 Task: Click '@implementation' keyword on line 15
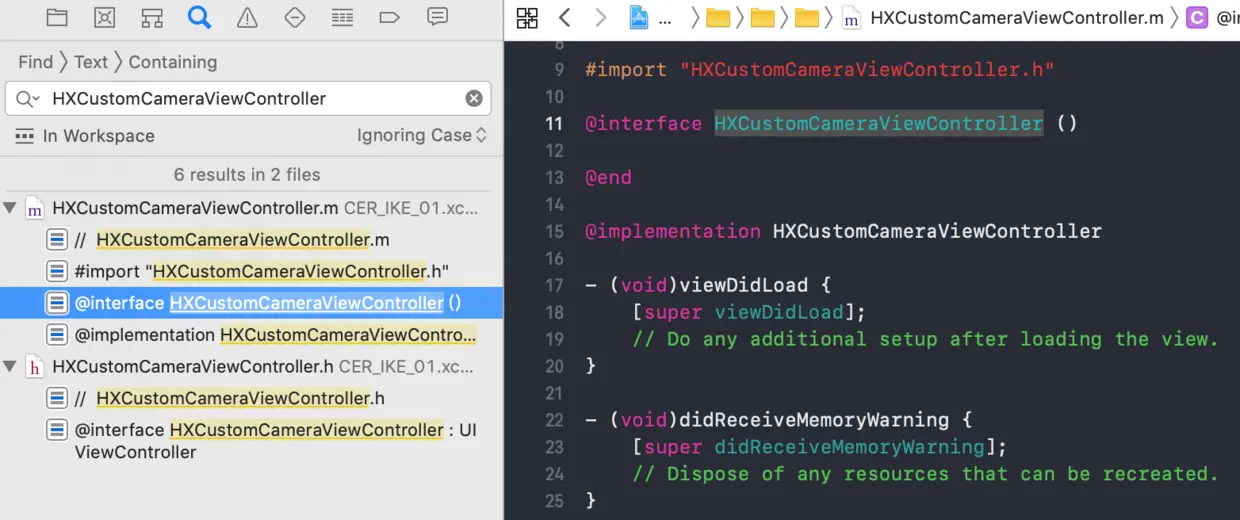tap(673, 231)
